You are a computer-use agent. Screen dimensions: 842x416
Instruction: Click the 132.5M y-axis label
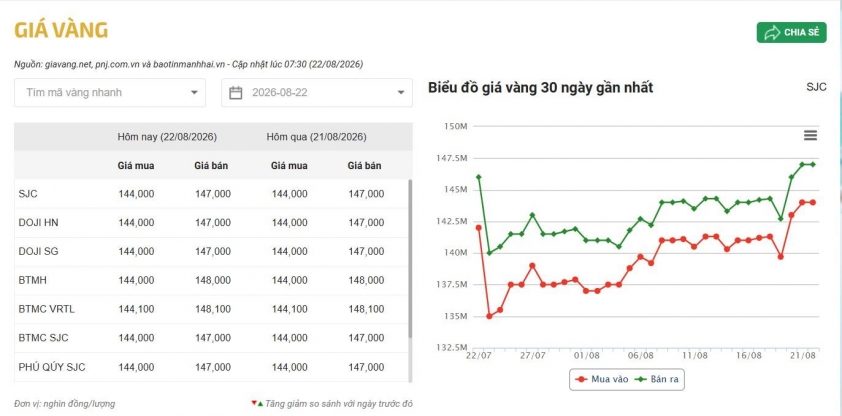point(452,348)
